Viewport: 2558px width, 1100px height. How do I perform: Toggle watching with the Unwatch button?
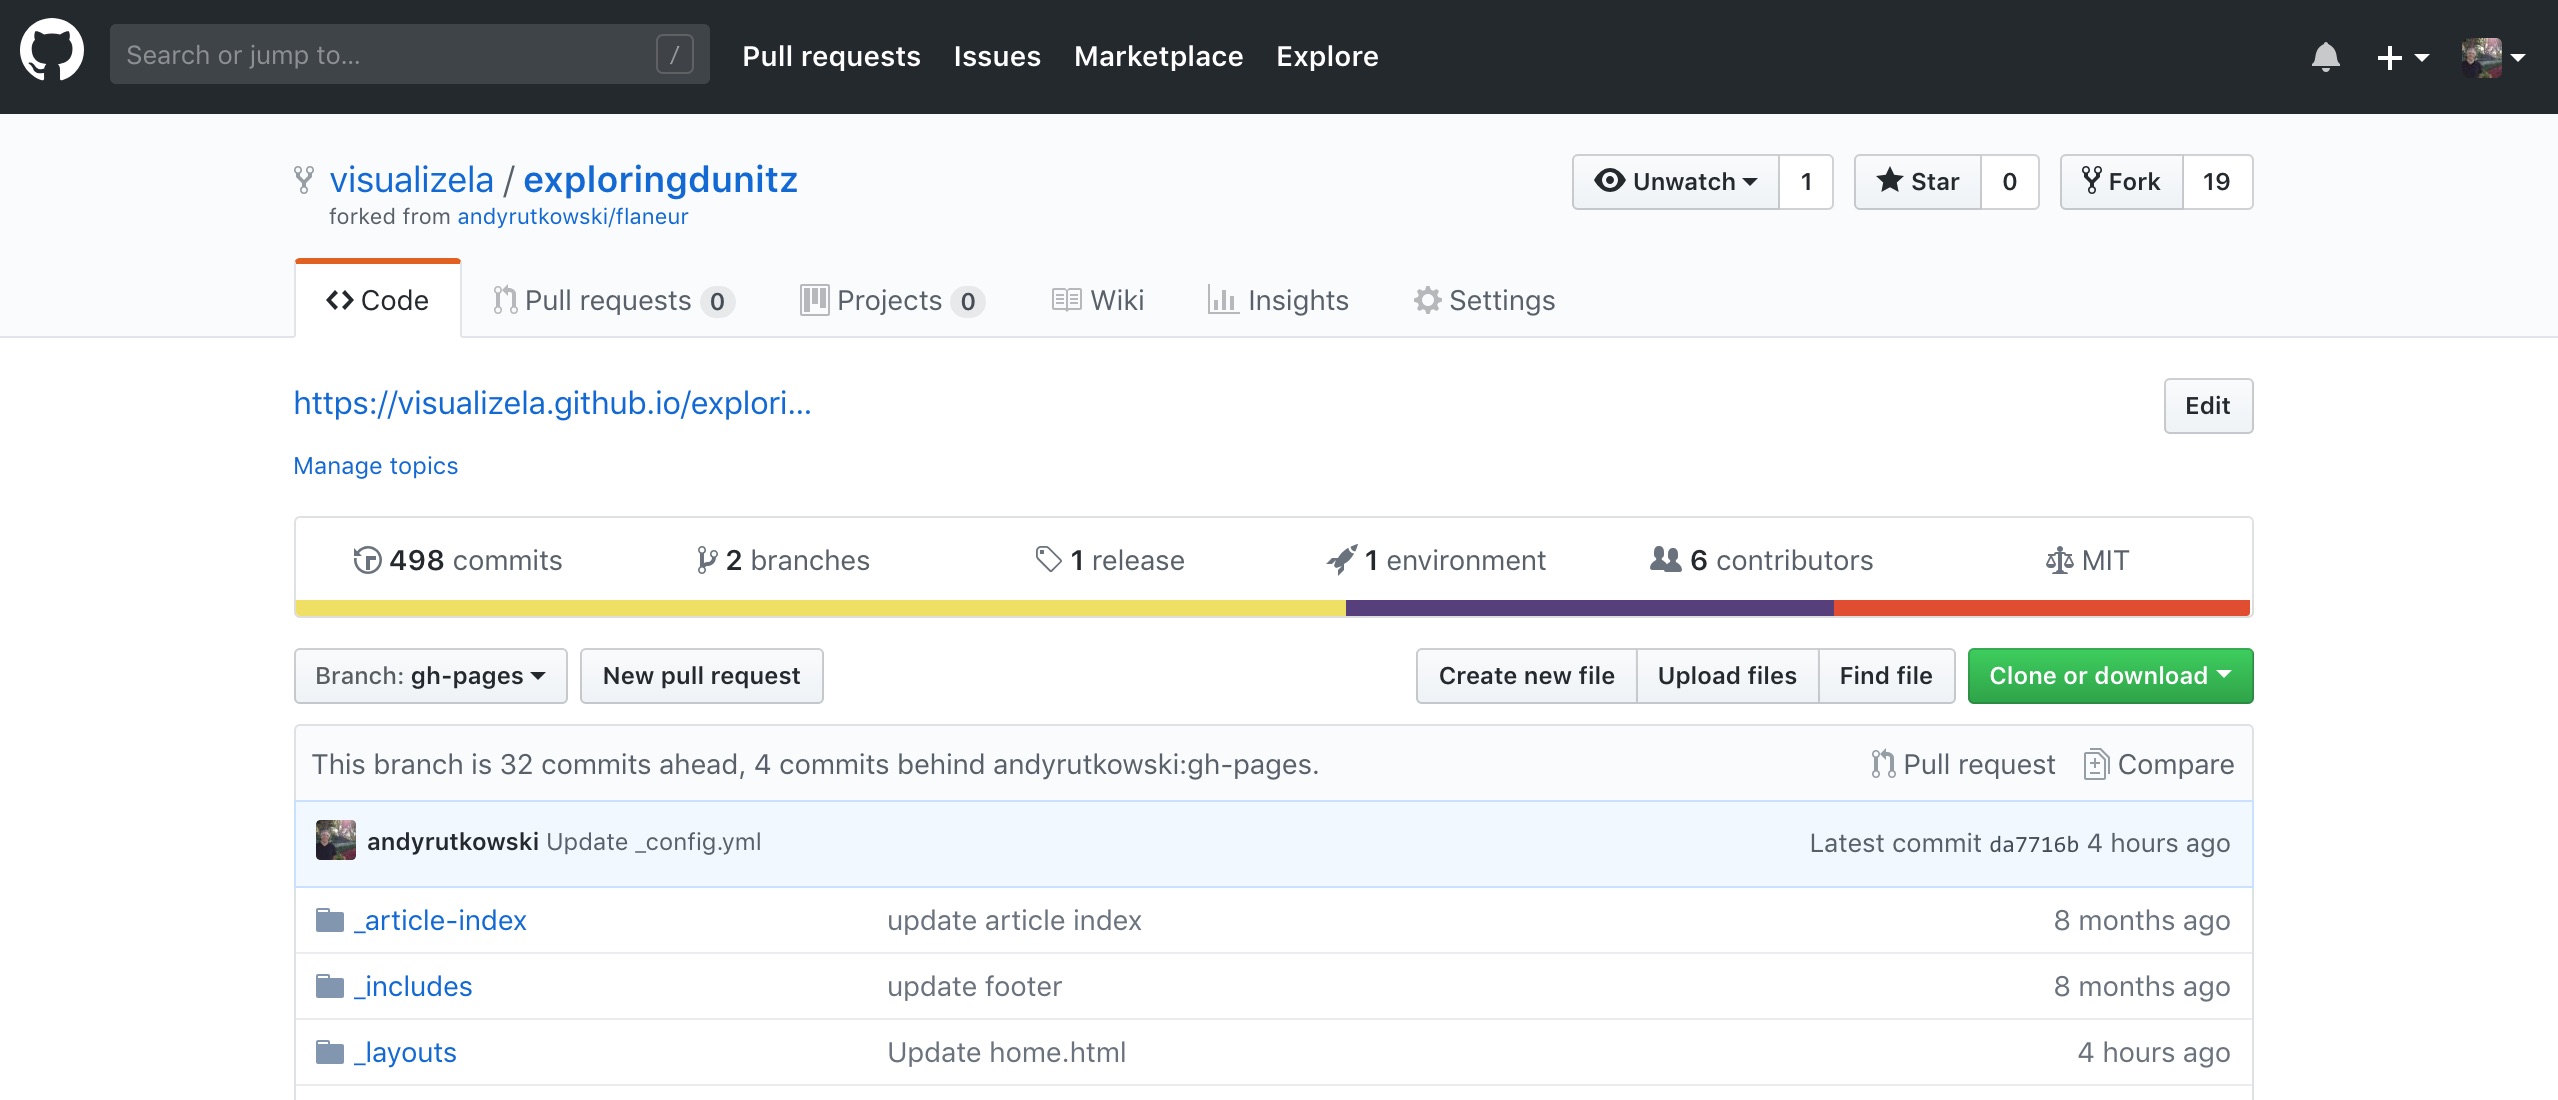pos(1676,182)
